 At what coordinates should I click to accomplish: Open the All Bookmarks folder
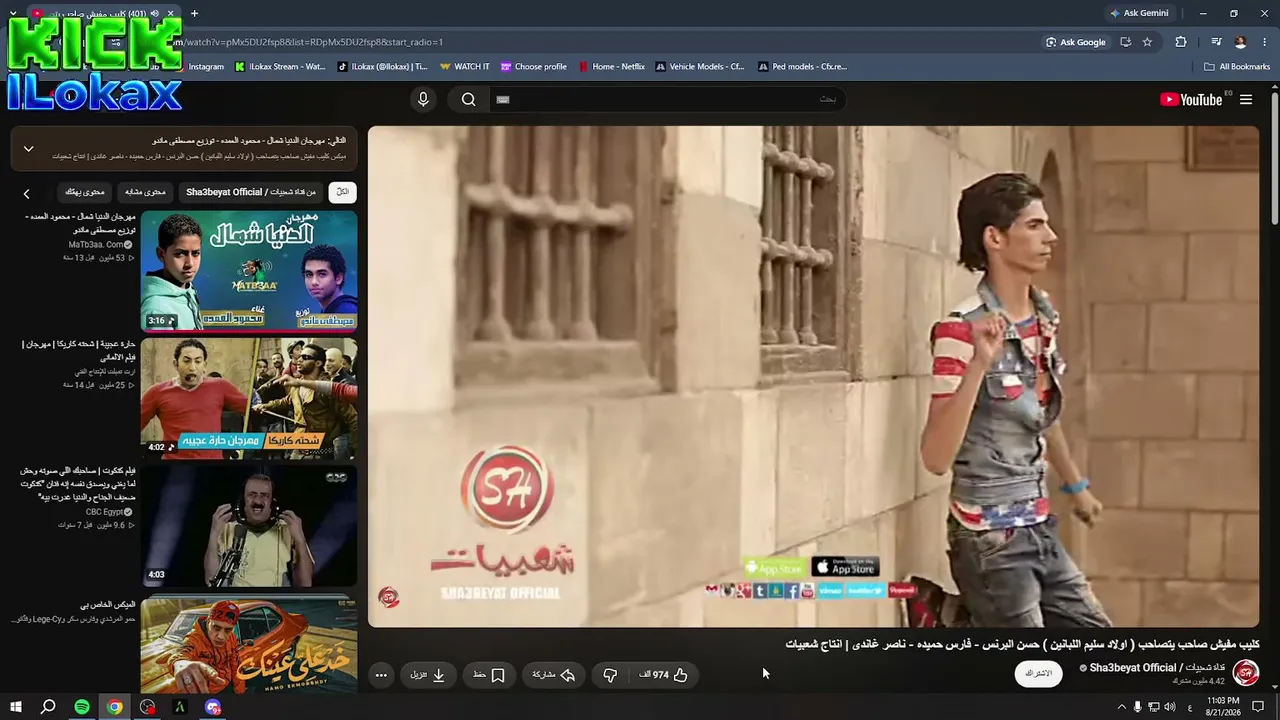click(1237, 67)
